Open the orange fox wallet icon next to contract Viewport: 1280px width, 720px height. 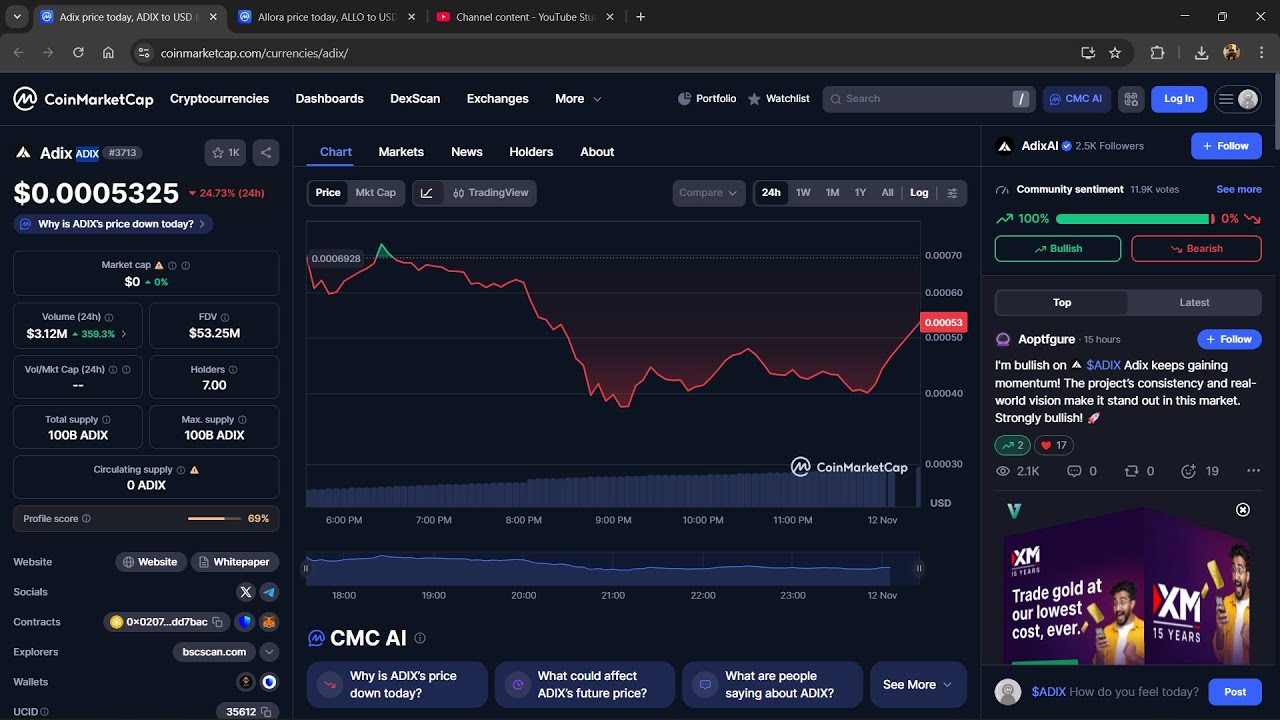tap(269, 622)
